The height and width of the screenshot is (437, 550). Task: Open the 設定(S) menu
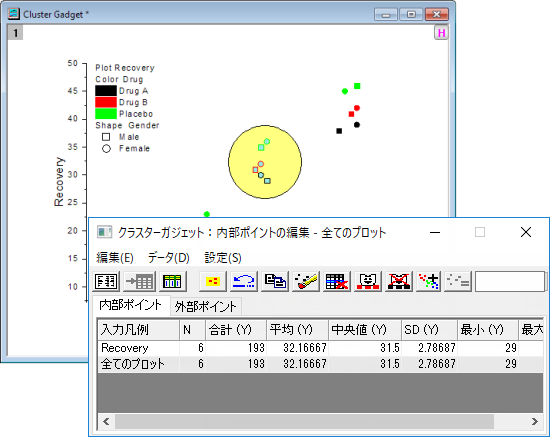point(223,258)
